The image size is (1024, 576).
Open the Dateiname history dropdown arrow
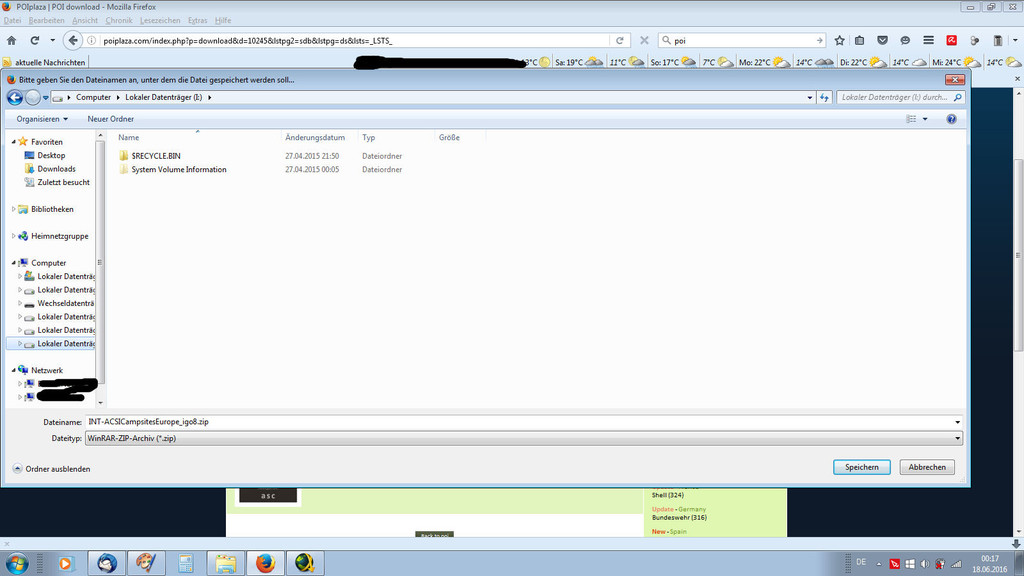tap(957, 423)
